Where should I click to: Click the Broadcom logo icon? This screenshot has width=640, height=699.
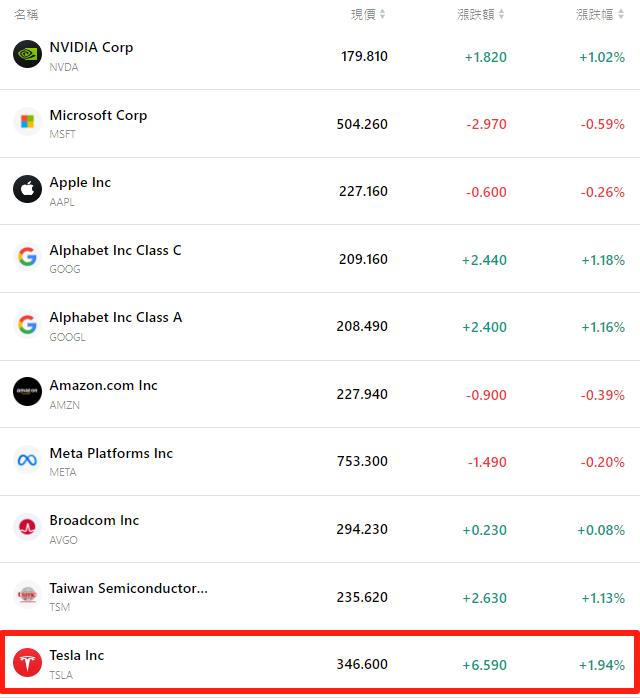(x=27, y=527)
